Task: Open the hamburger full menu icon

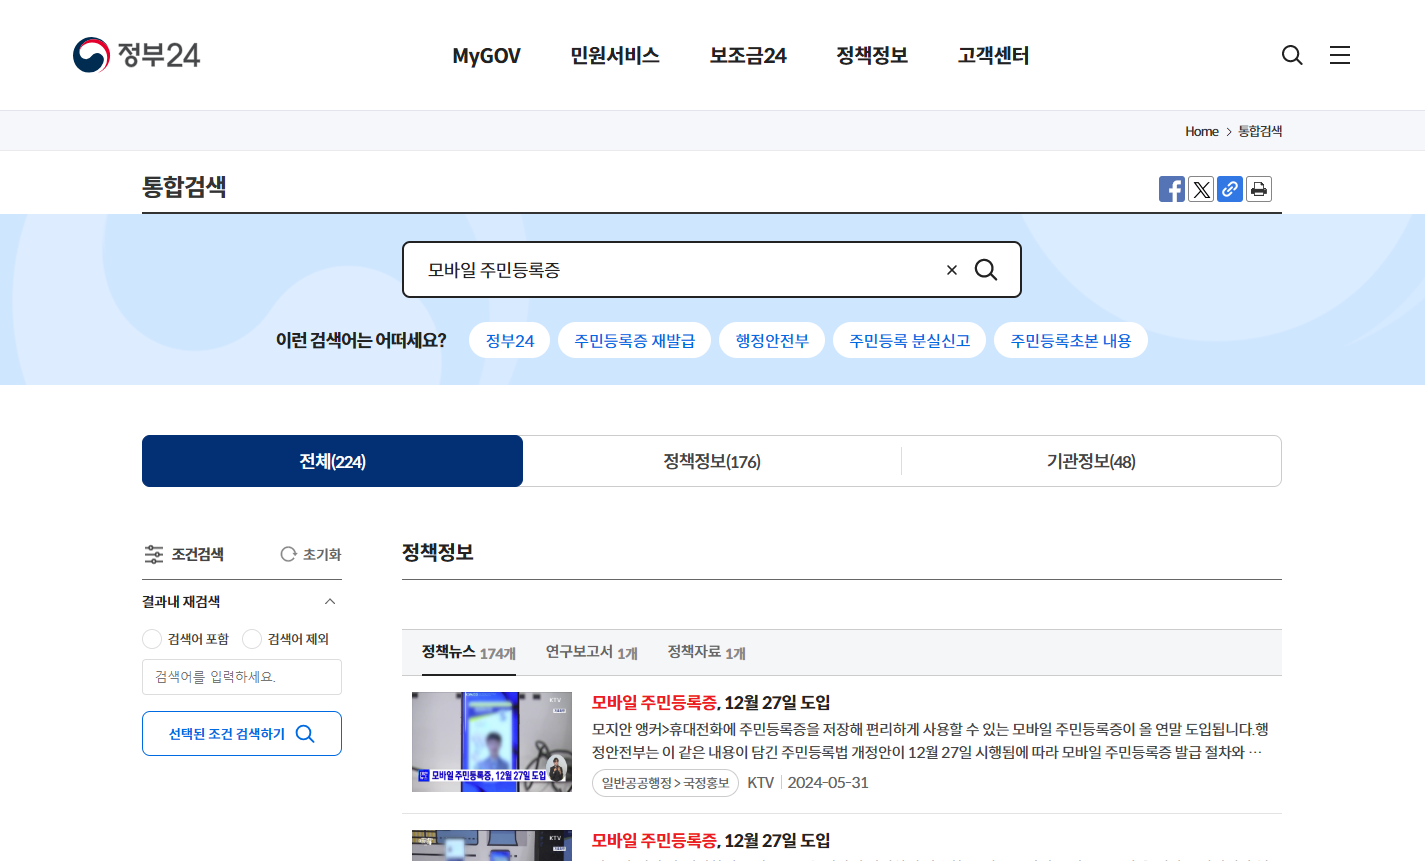Action: (1340, 55)
